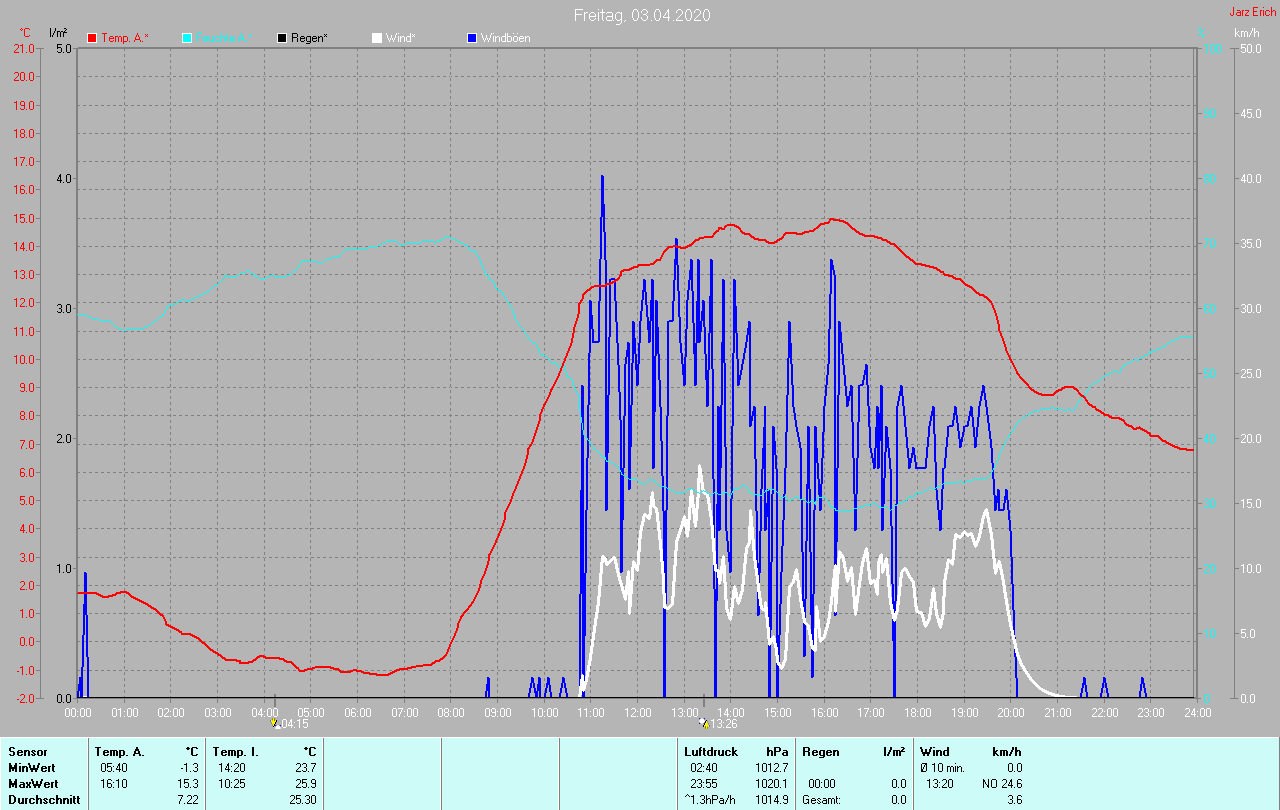Click the pressure minimum value '1012.7'
The image size is (1280, 810).
(772, 768)
